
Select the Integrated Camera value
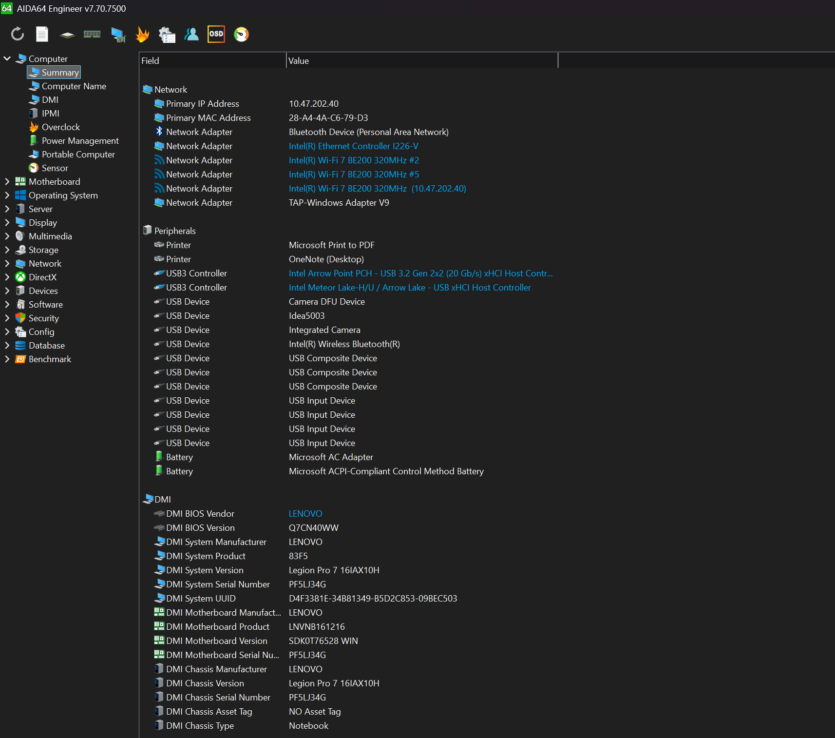(324, 330)
